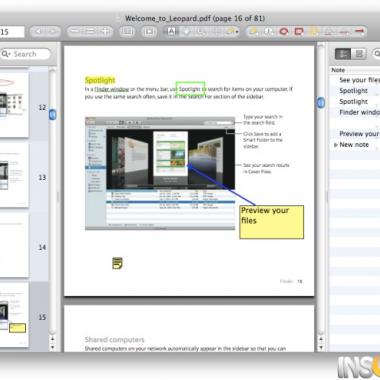This screenshot has height=380, width=380.
Task: Expand the New note disclosure triangle
Action: pos(336,145)
